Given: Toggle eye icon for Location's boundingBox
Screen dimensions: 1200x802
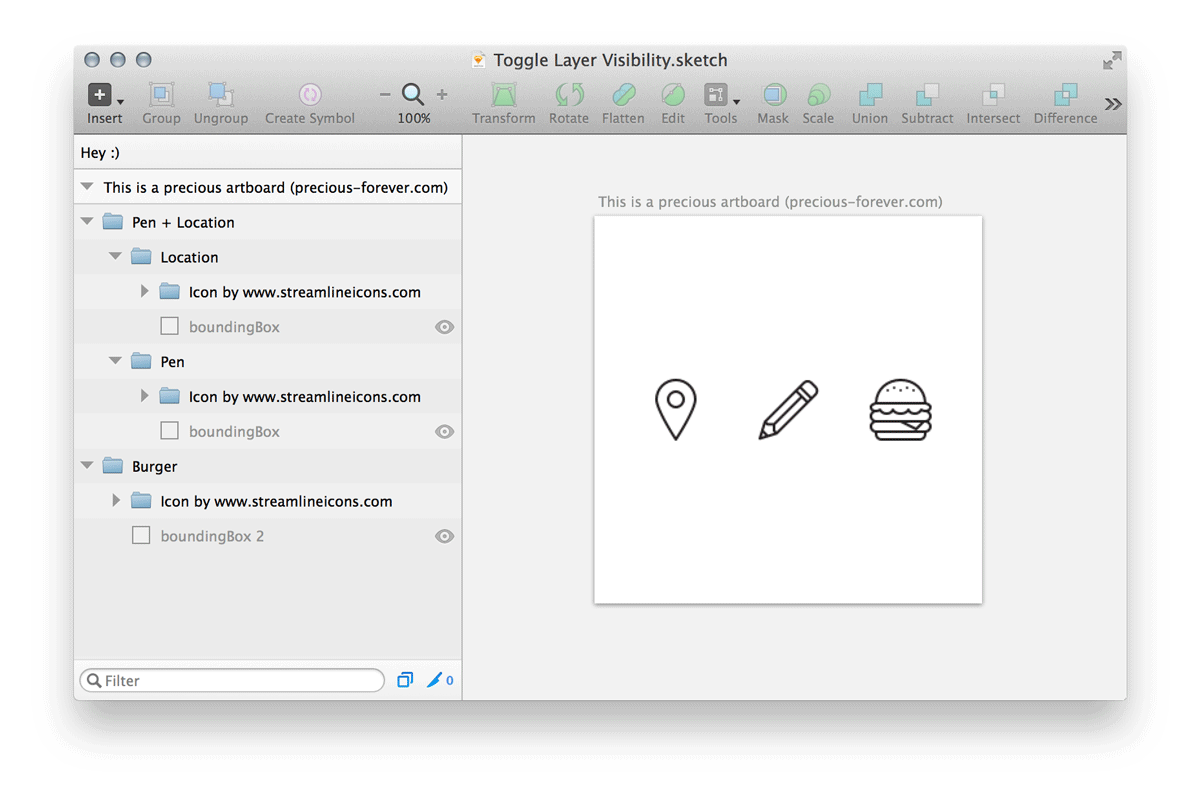Looking at the screenshot, I should (x=445, y=327).
